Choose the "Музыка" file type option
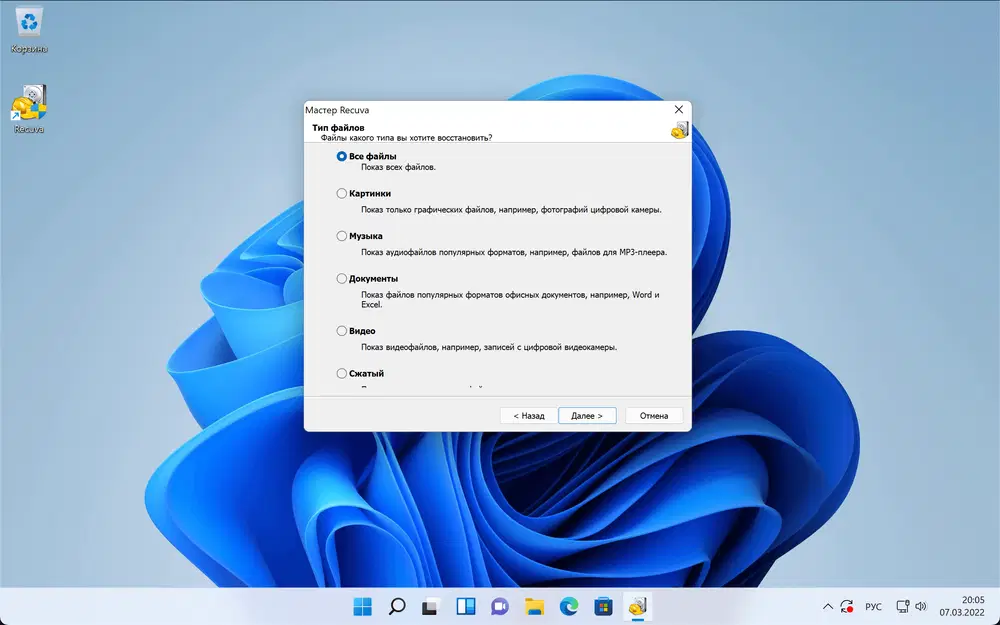Screen dimensions: 1000x625 342,236
